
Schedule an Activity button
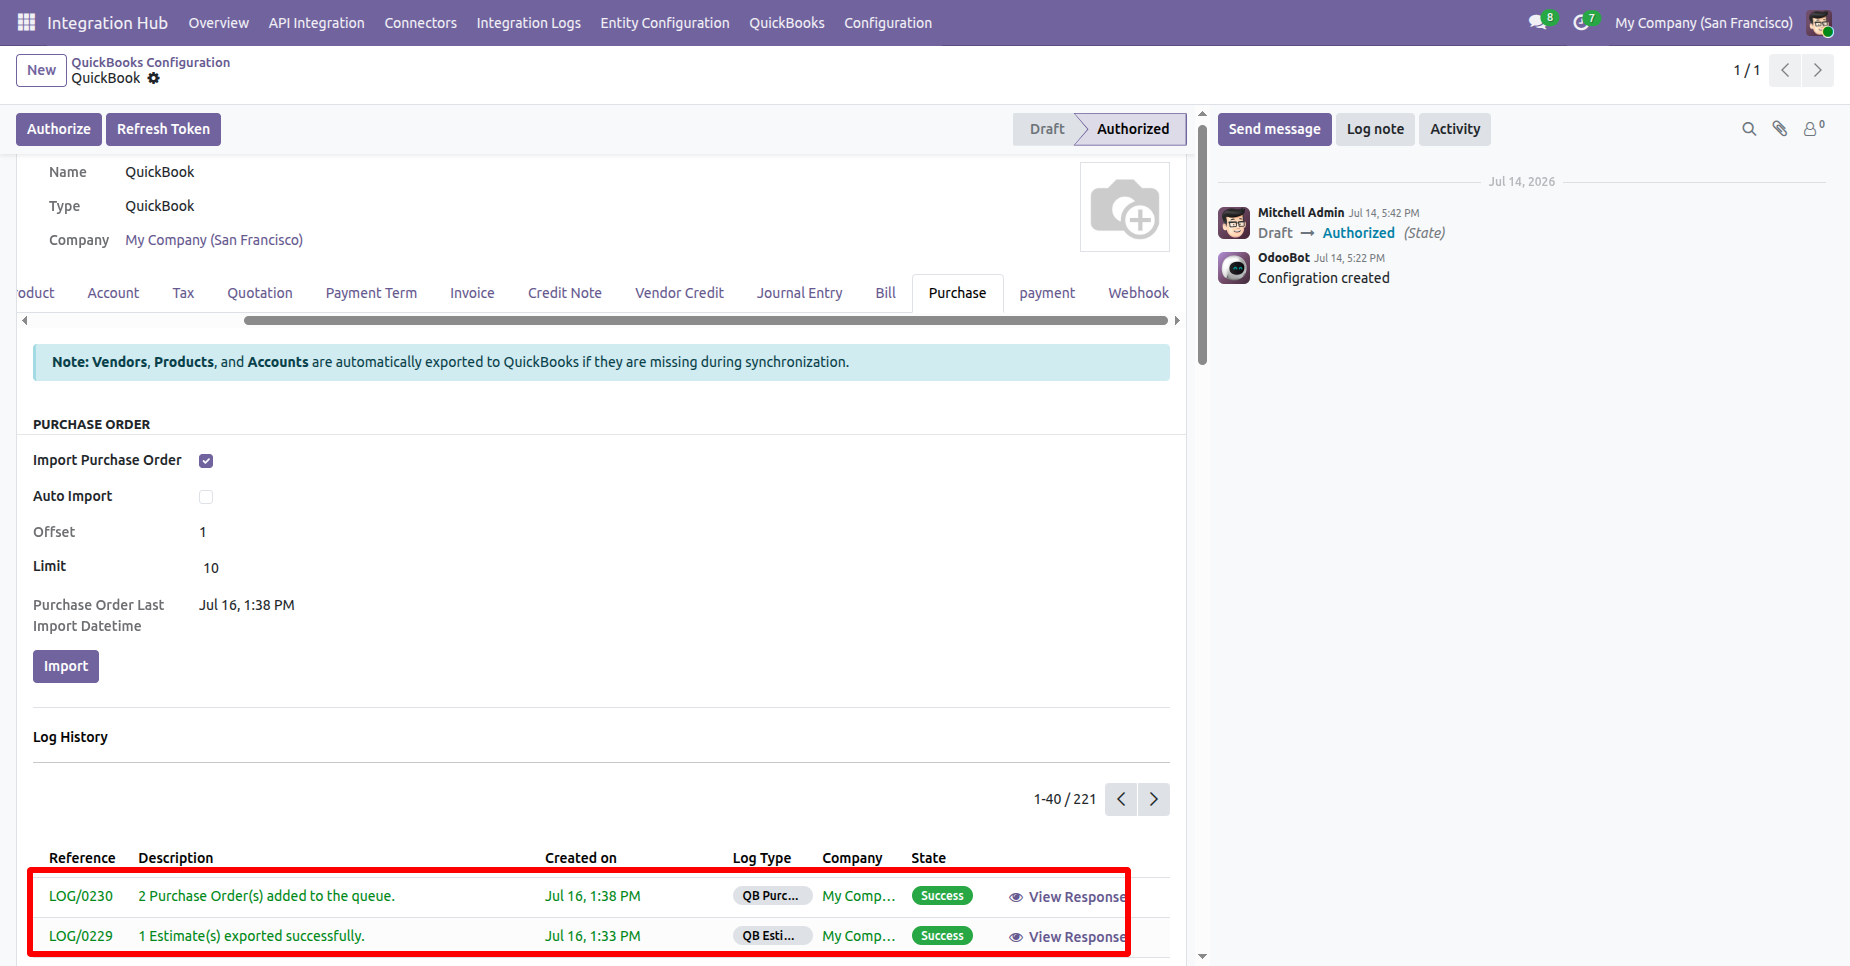coord(1455,129)
